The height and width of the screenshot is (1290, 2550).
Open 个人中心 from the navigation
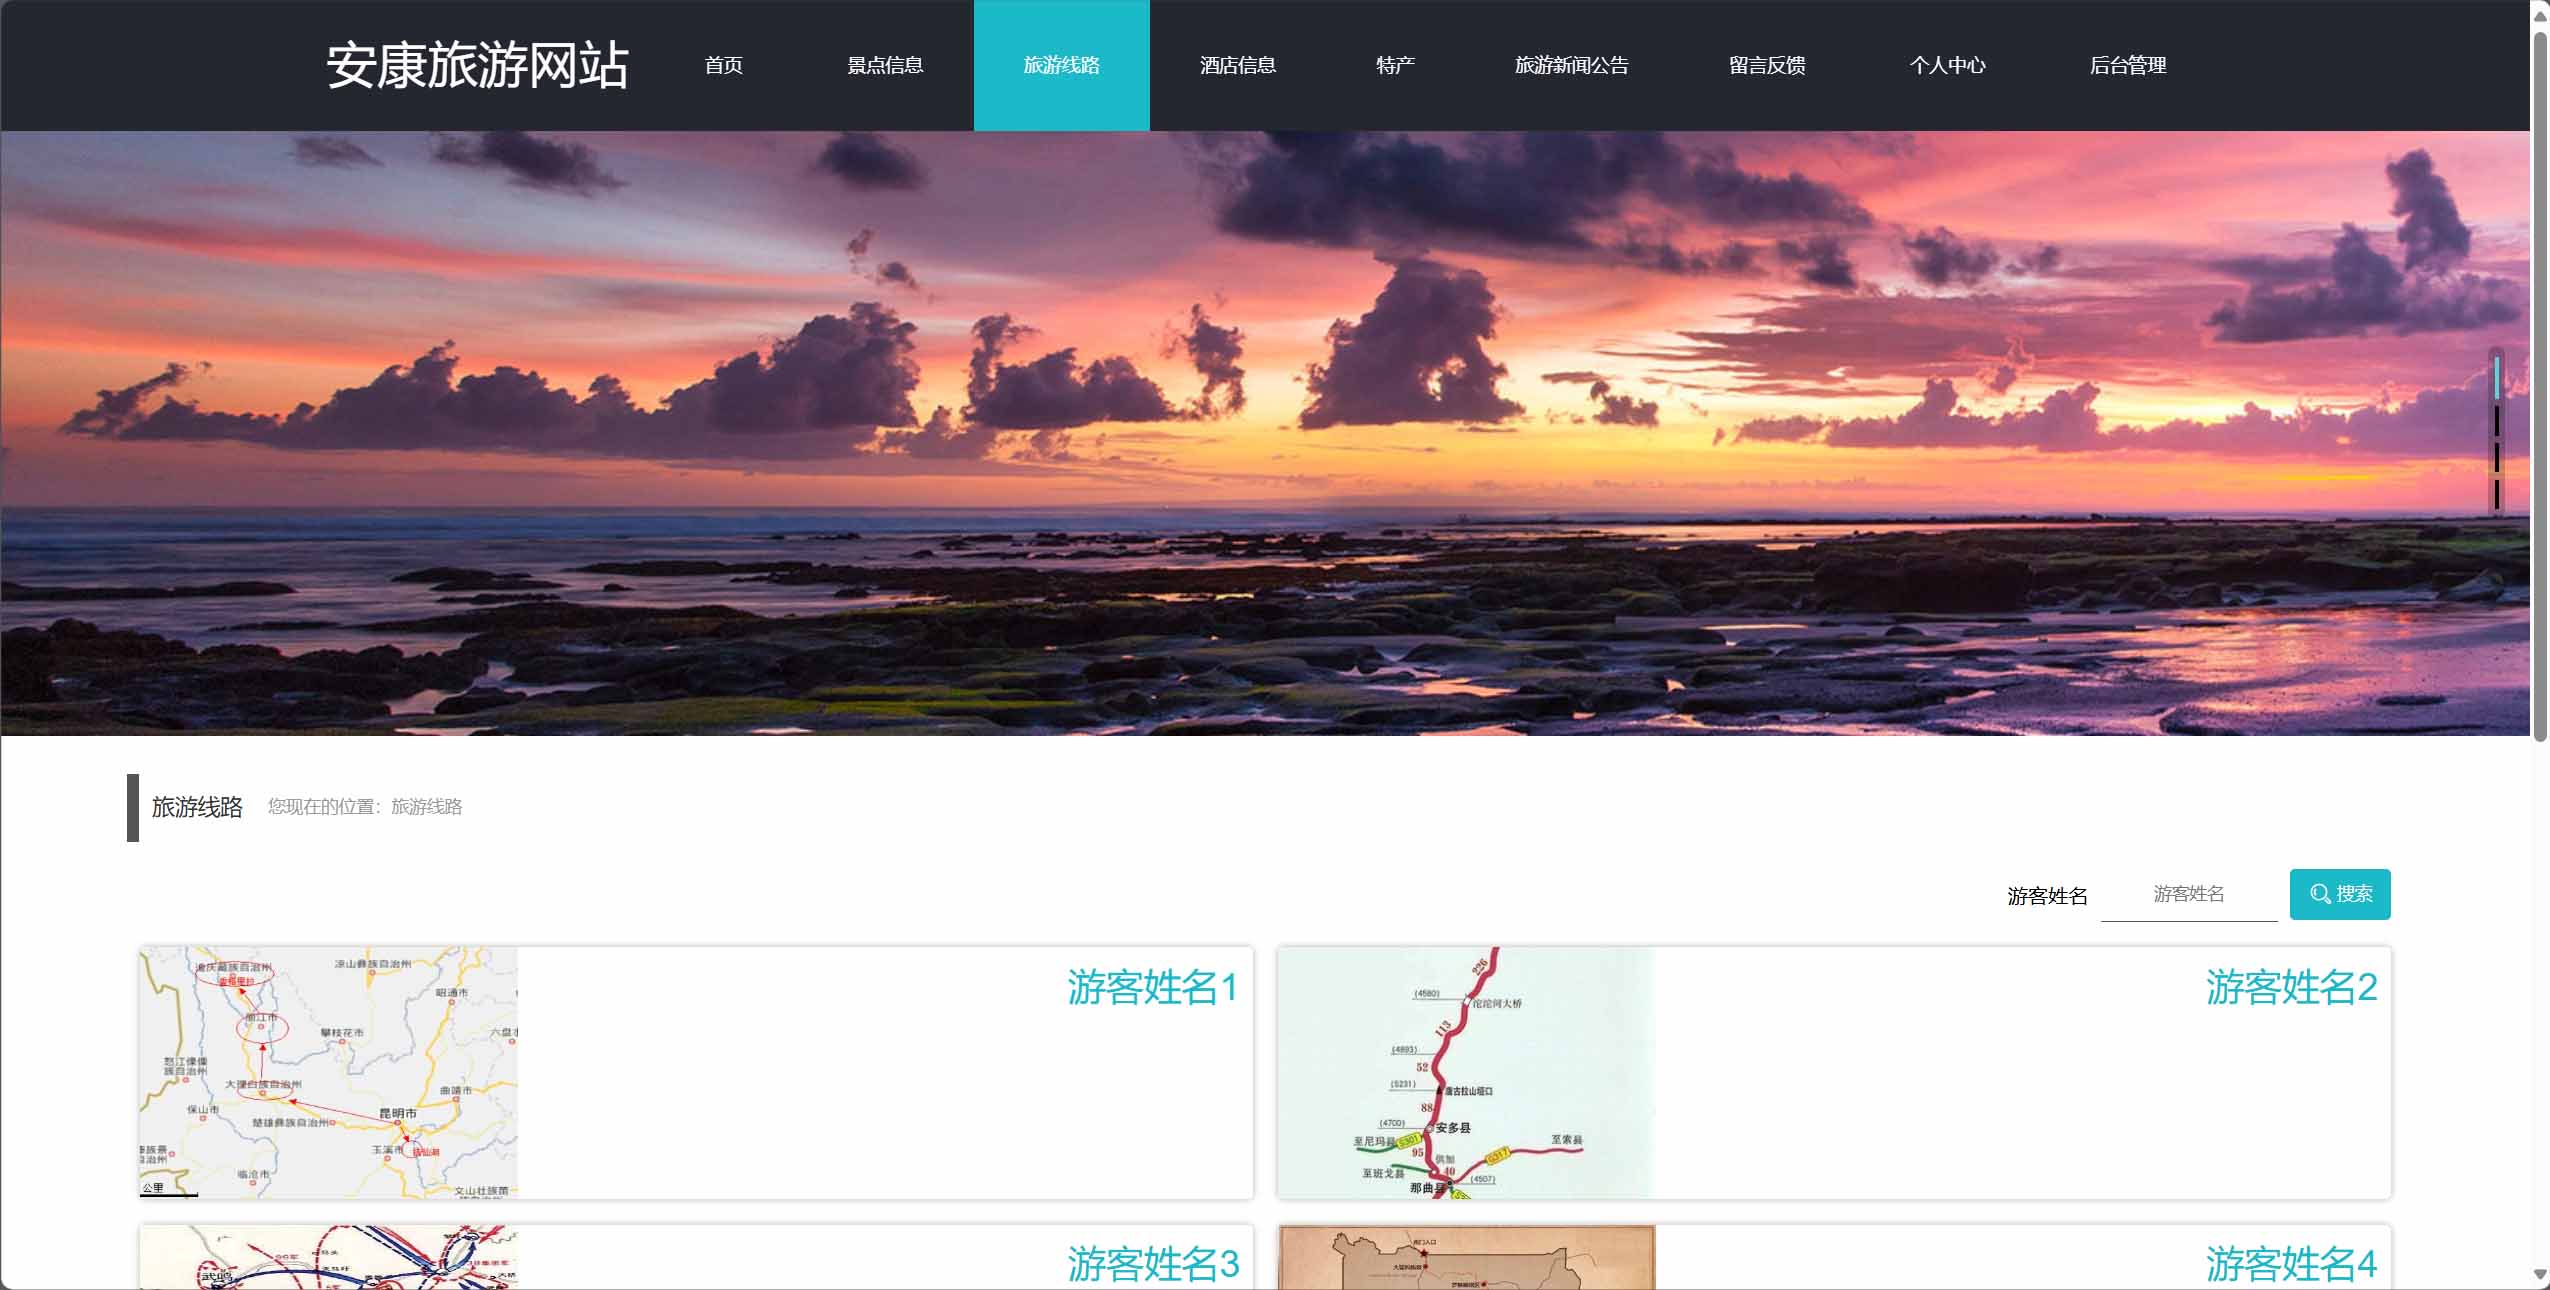pos(1947,66)
